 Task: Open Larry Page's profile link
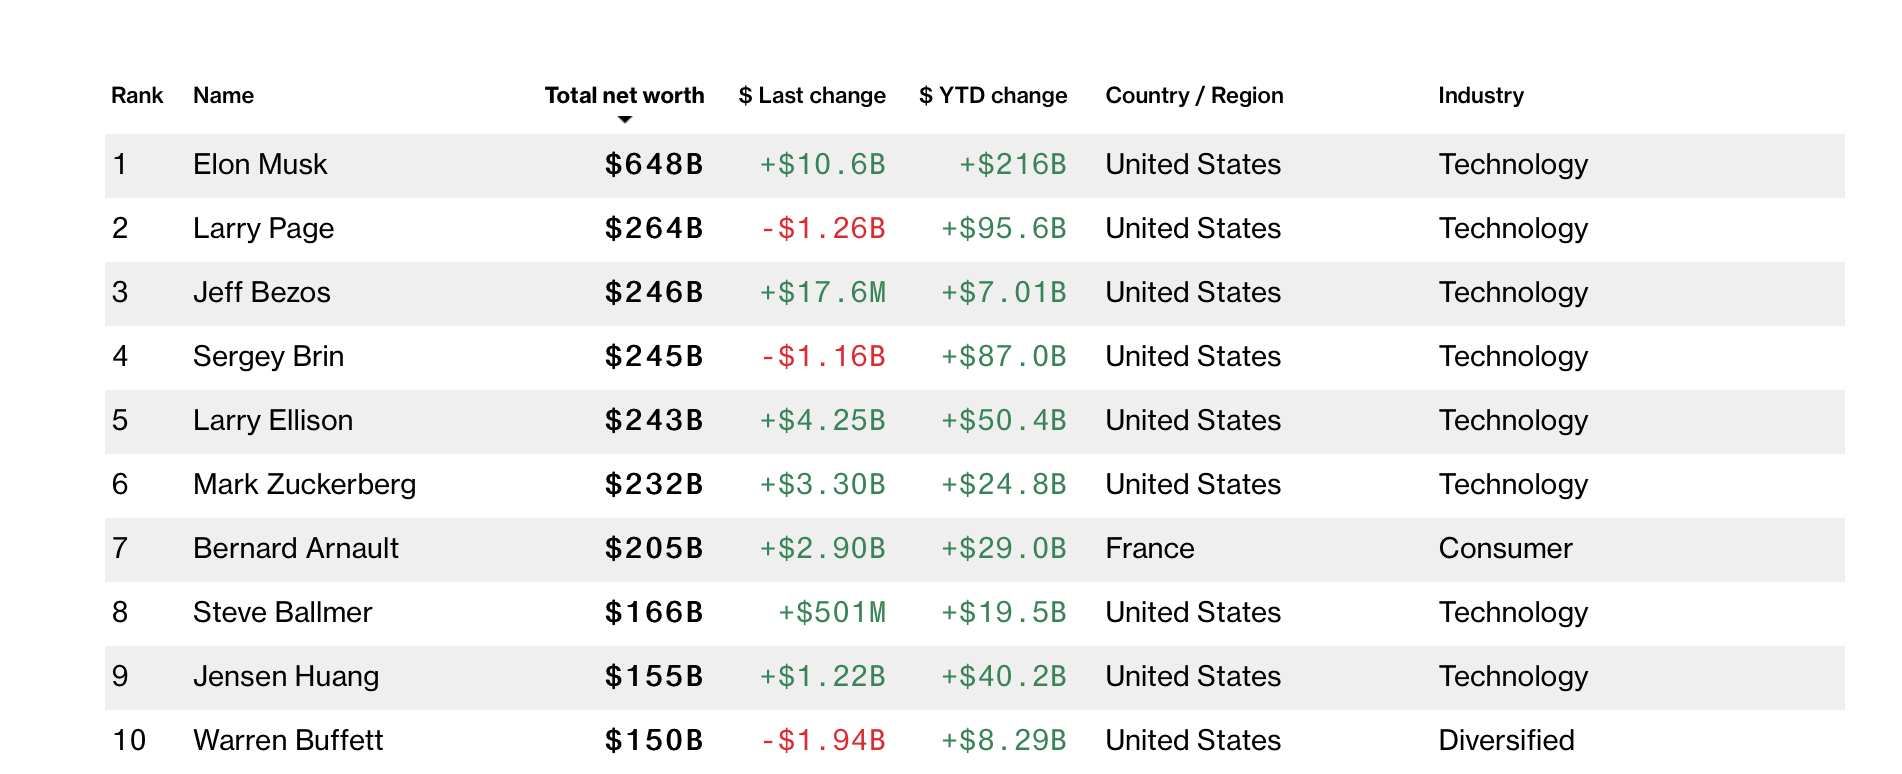tap(263, 229)
